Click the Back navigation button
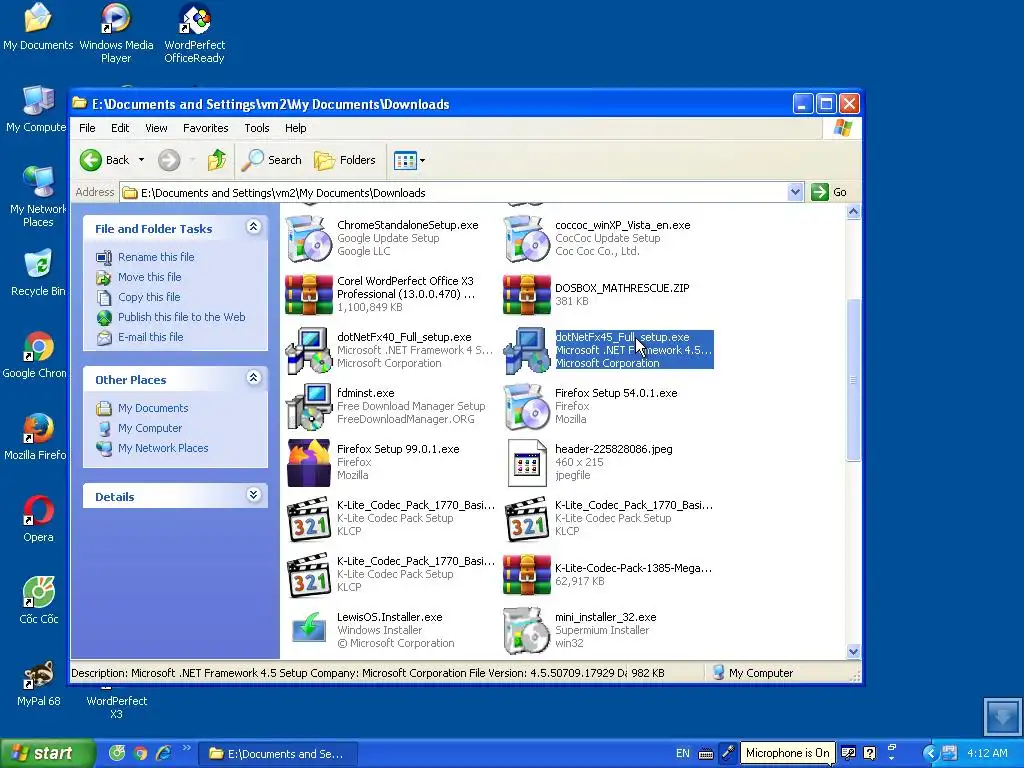Viewport: 1024px width, 768px height. click(x=105, y=160)
